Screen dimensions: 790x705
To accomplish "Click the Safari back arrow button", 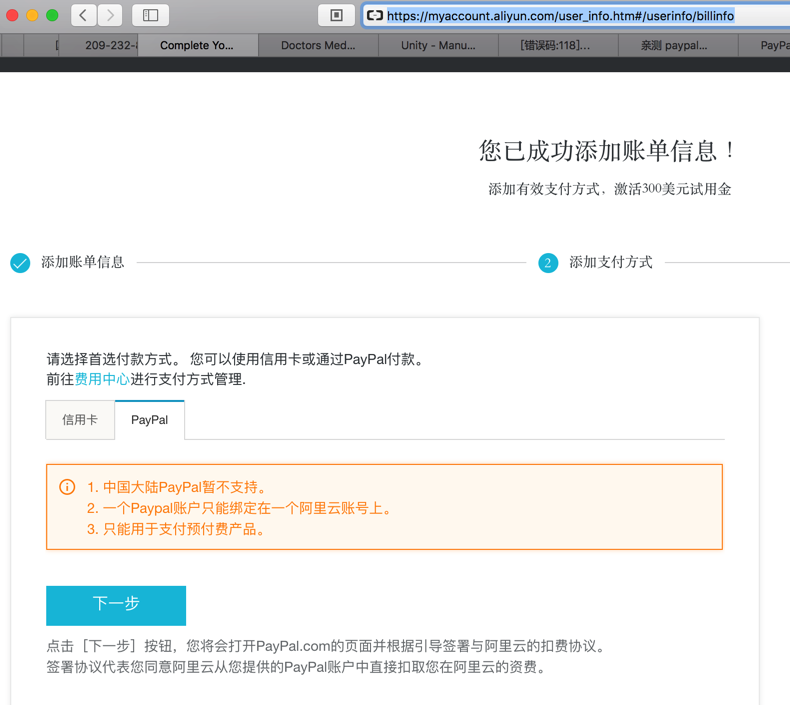I will pyautogui.click(x=84, y=15).
